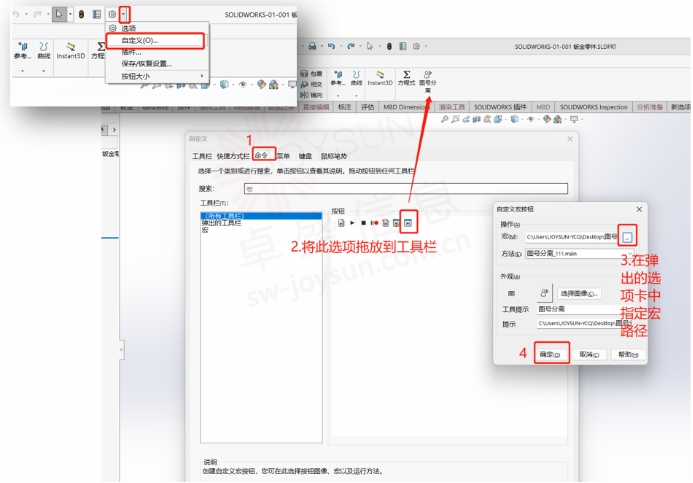The height and width of the screenshot is (483, 693).
Task: Click the Undo icon in the inset toolbar
Action: click(x=16, y=15)
